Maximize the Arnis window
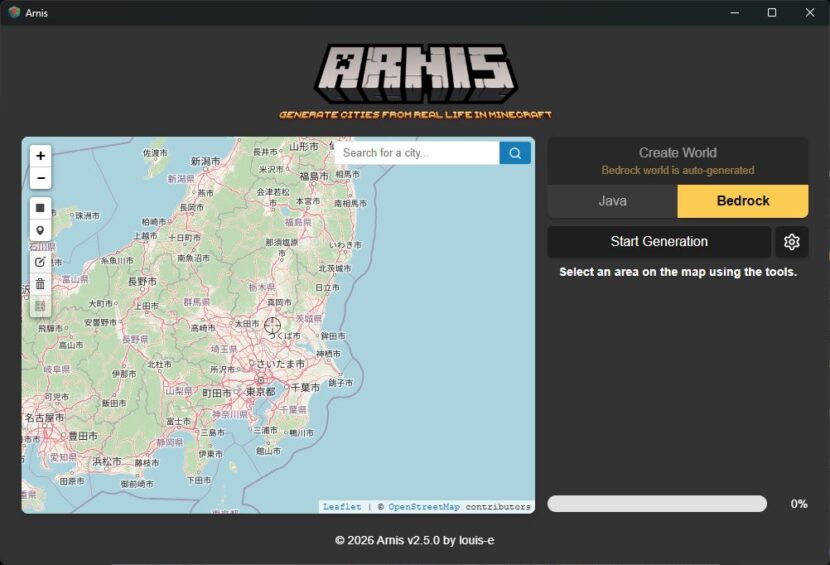The image size is (830, 565). [x=772, y=13]
